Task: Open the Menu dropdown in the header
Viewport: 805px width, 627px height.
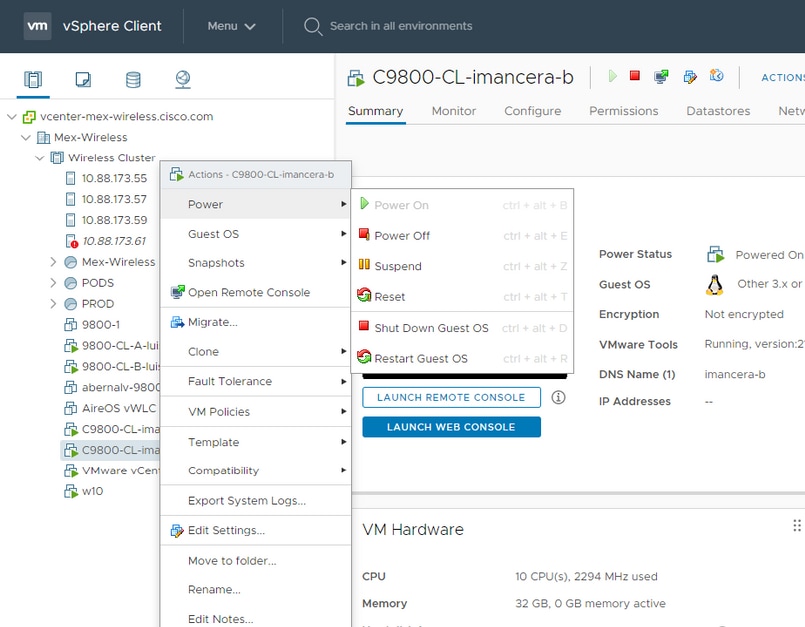Action: [232, 26]
